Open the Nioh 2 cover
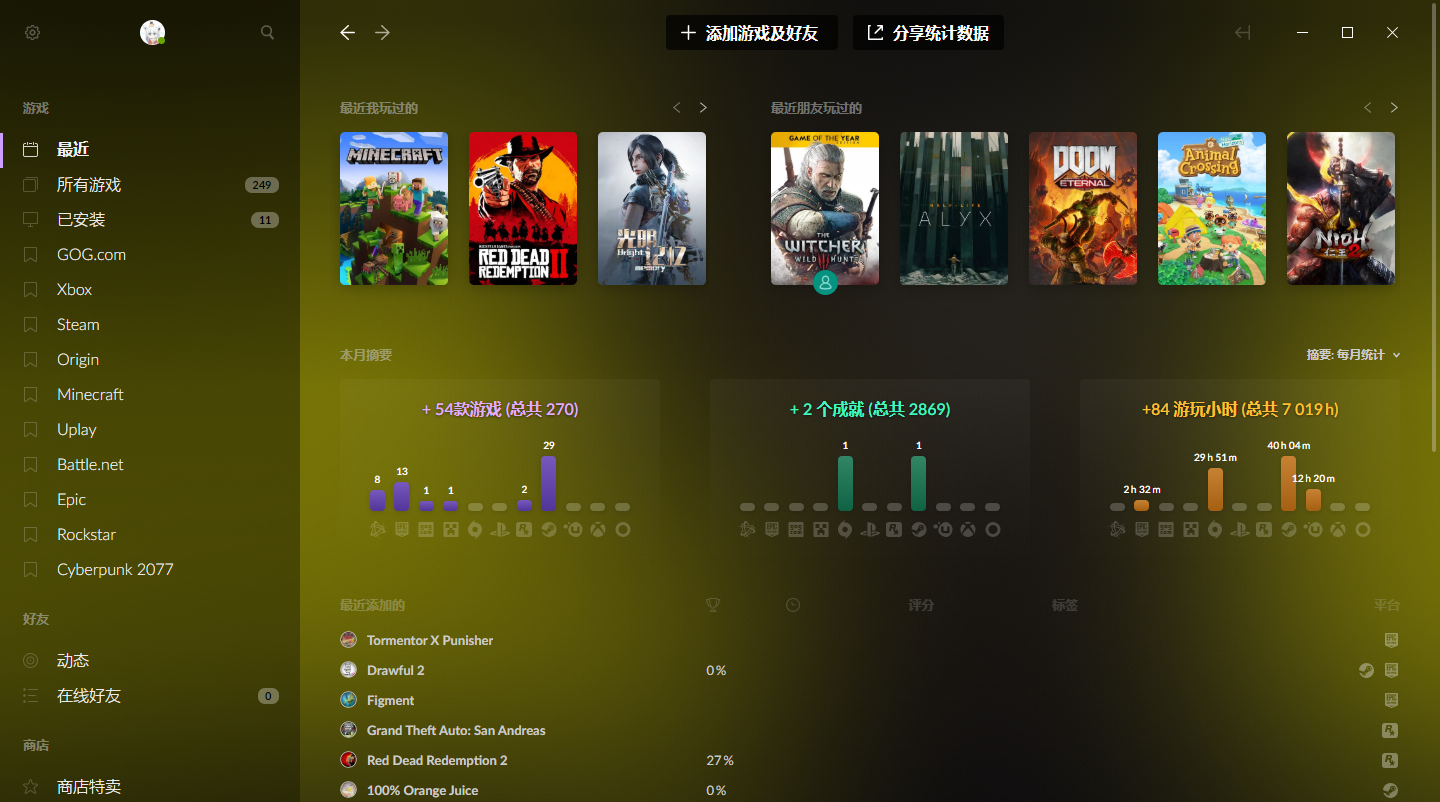 tap(1341, 208)
